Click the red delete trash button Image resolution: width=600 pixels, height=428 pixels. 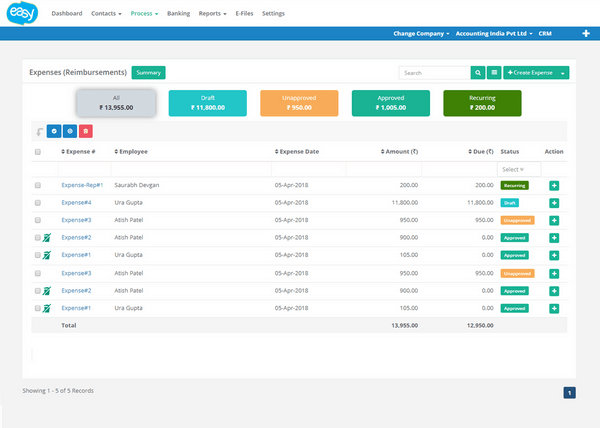click(x=85, y=131)
